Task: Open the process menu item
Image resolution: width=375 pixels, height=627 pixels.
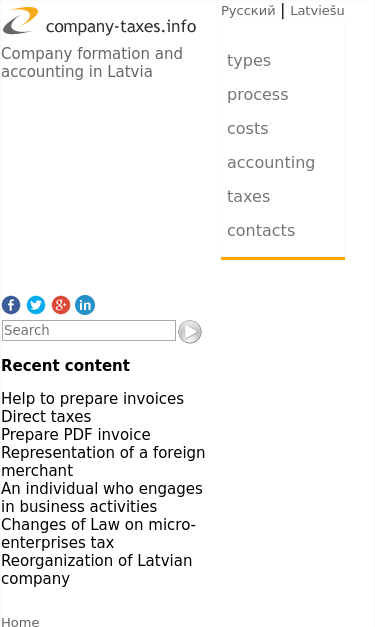Action: [x=257, y=95]
